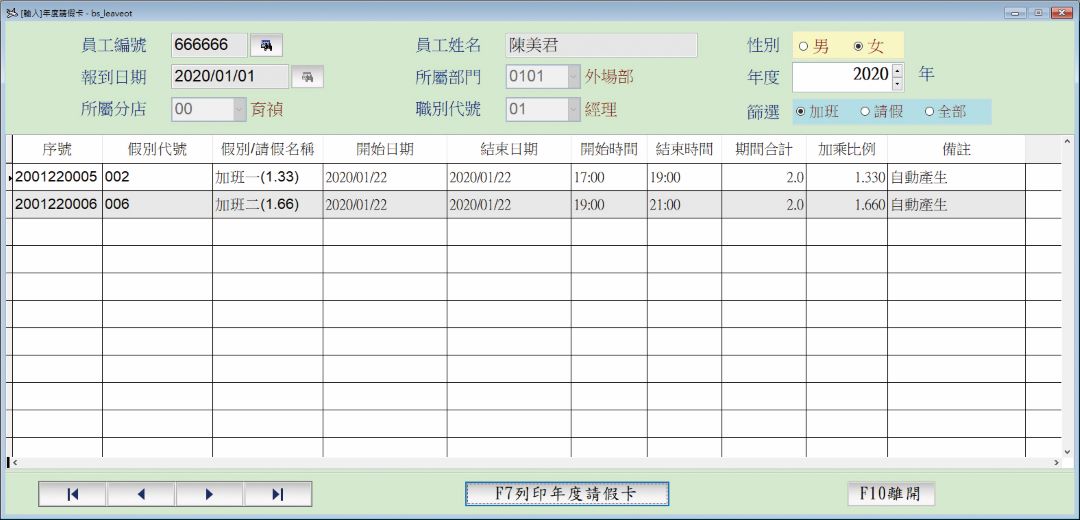Click 加乘比例 cell 1.660
Screen dimensions: 1080x520
click(847, 205)
